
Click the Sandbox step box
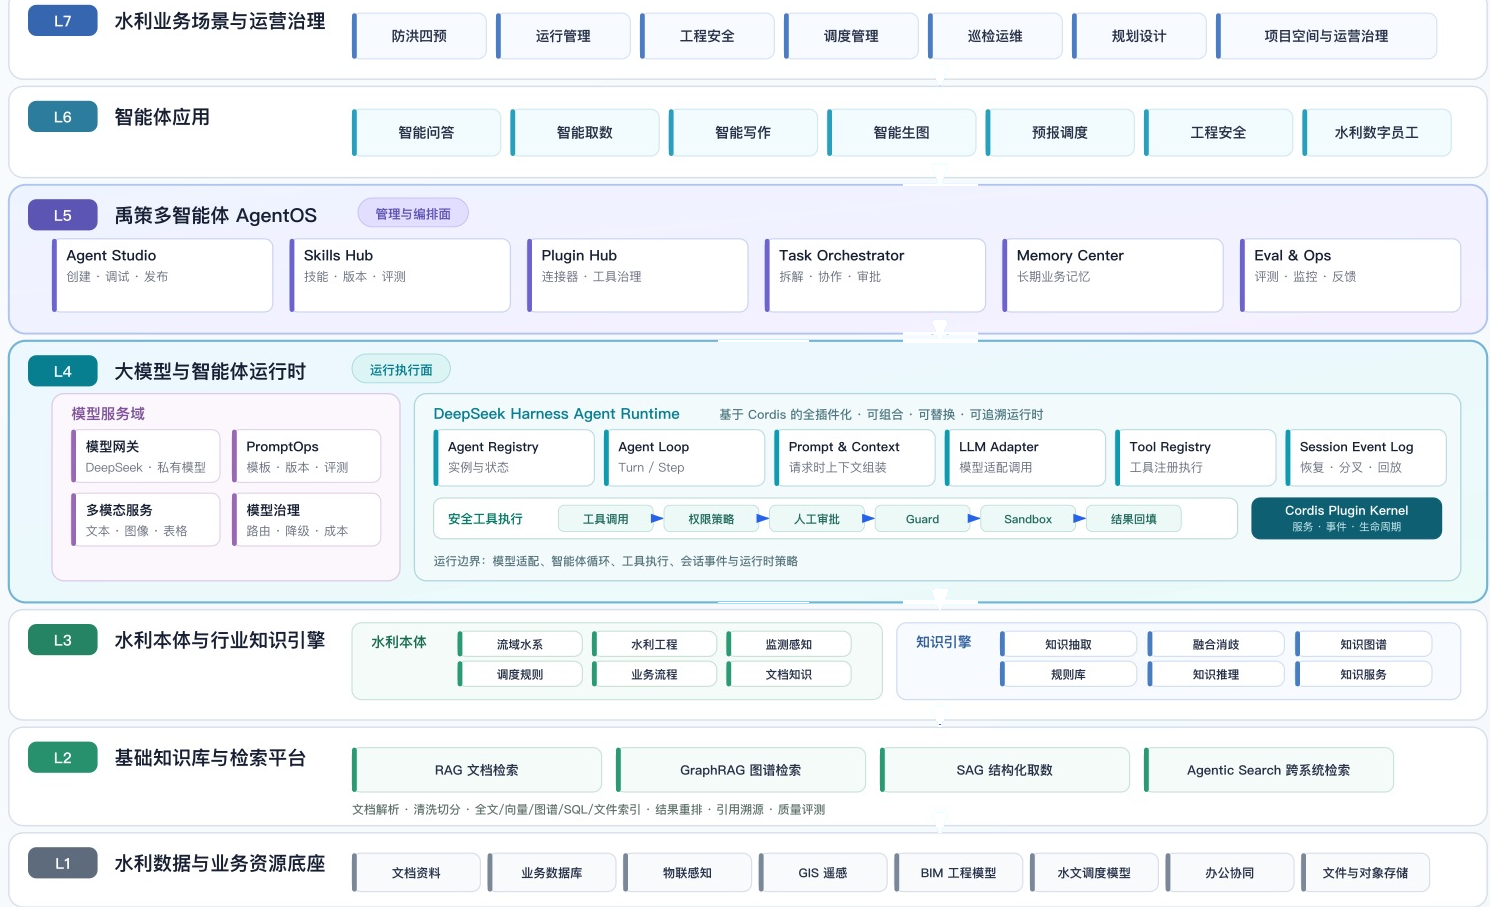click(x=1028, y=519)
